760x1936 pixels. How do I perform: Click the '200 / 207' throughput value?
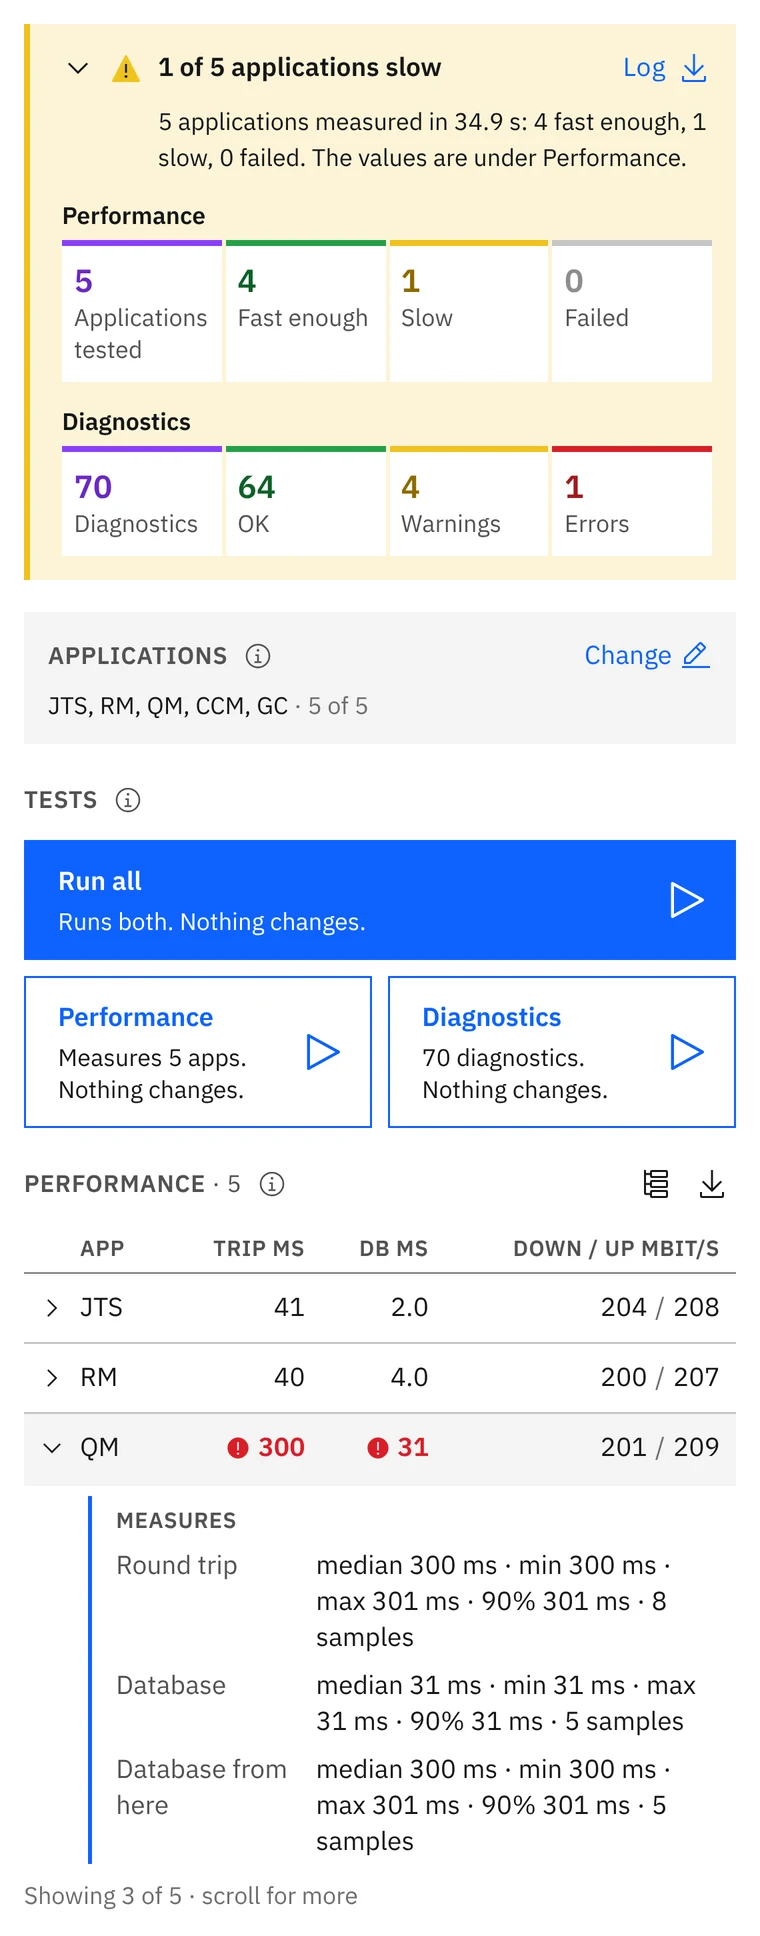[660, 1377]
